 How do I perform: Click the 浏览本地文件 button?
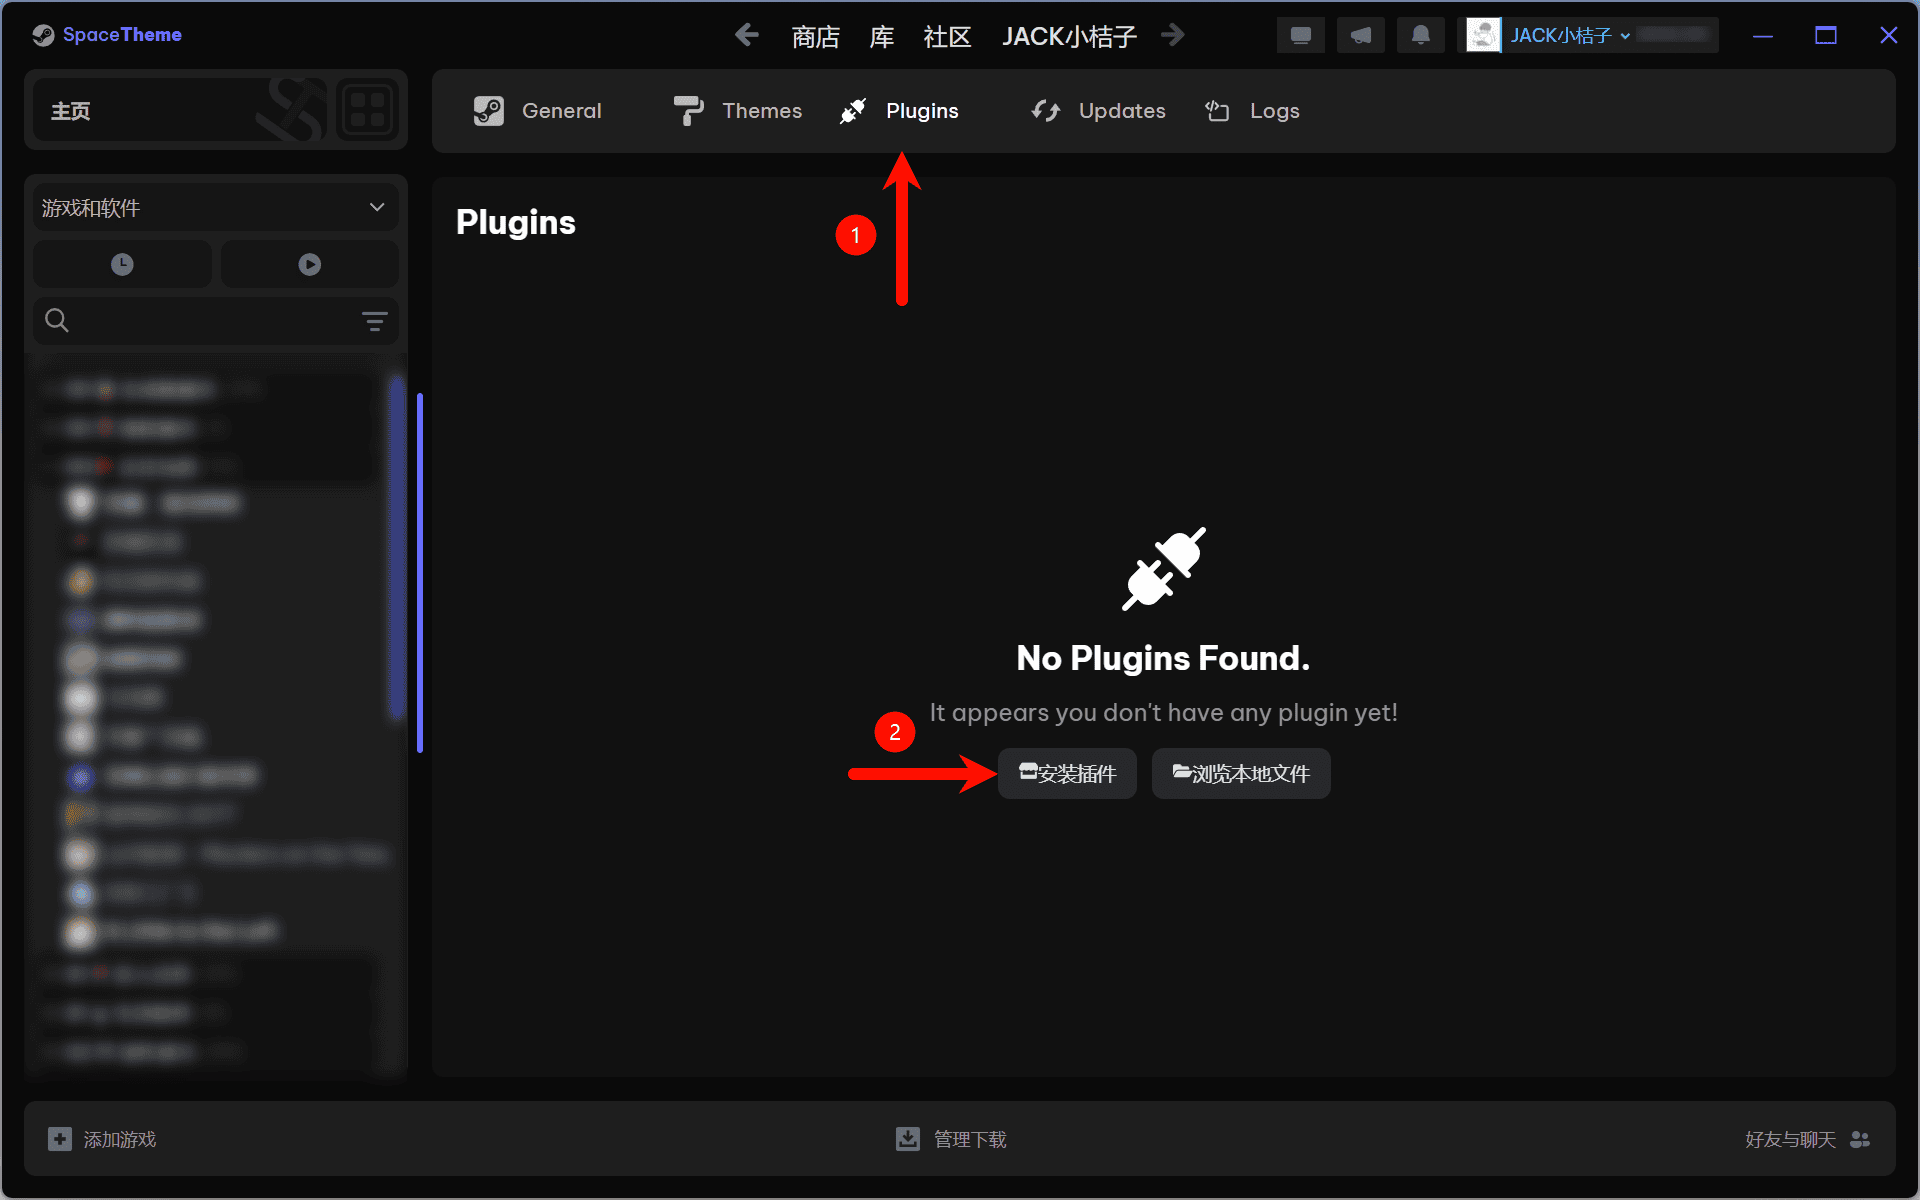click(1241, 774)
